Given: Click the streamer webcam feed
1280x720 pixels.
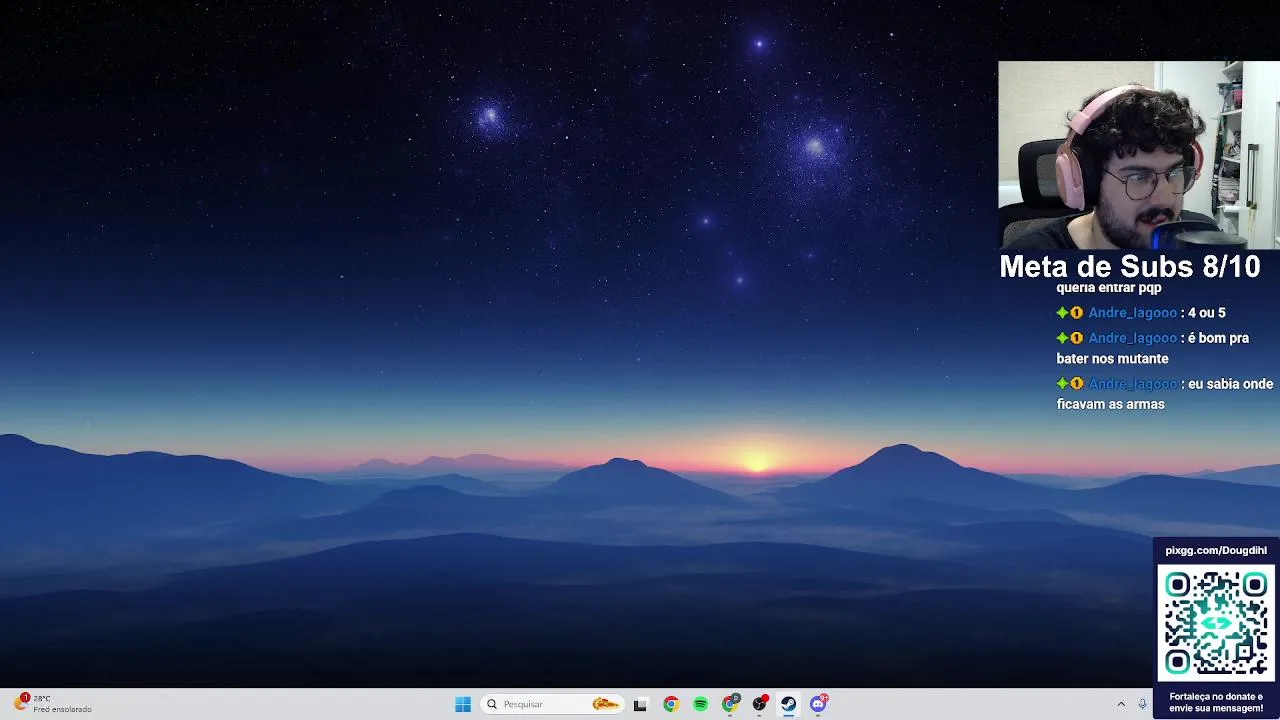Looking at the screenshot, I should 1139,155.
